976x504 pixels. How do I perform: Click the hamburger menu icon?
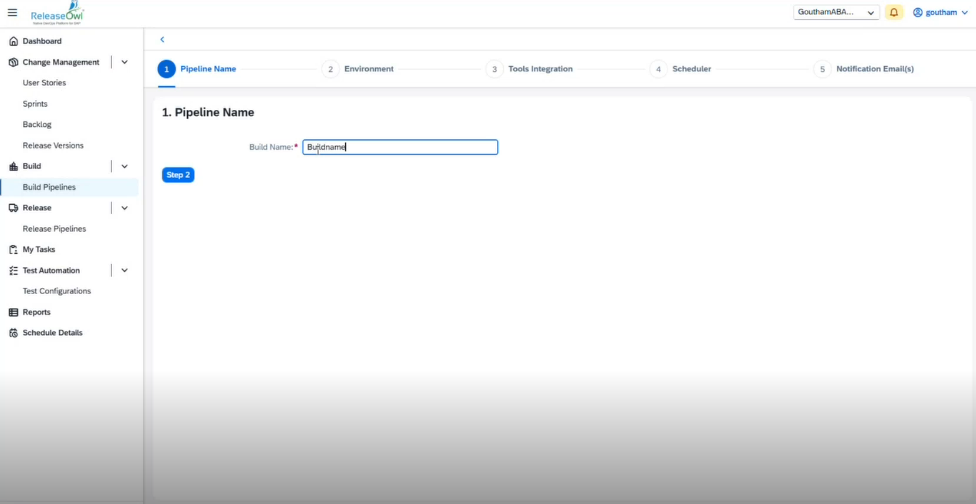(12, 12)
